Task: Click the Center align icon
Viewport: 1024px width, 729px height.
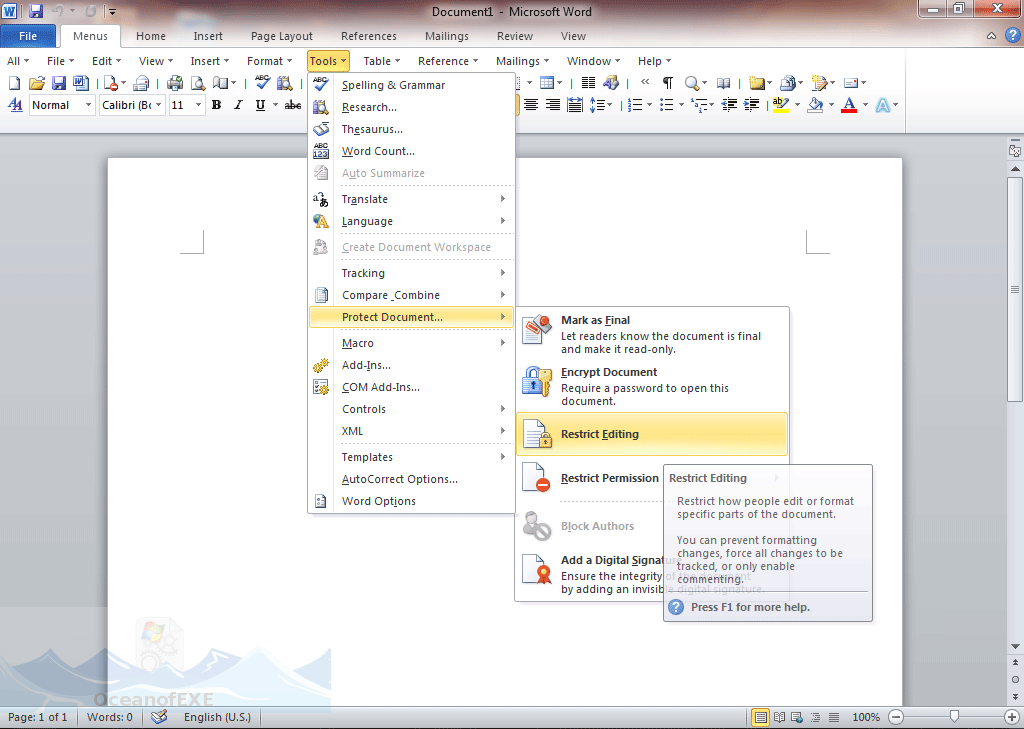Action: 531,105
